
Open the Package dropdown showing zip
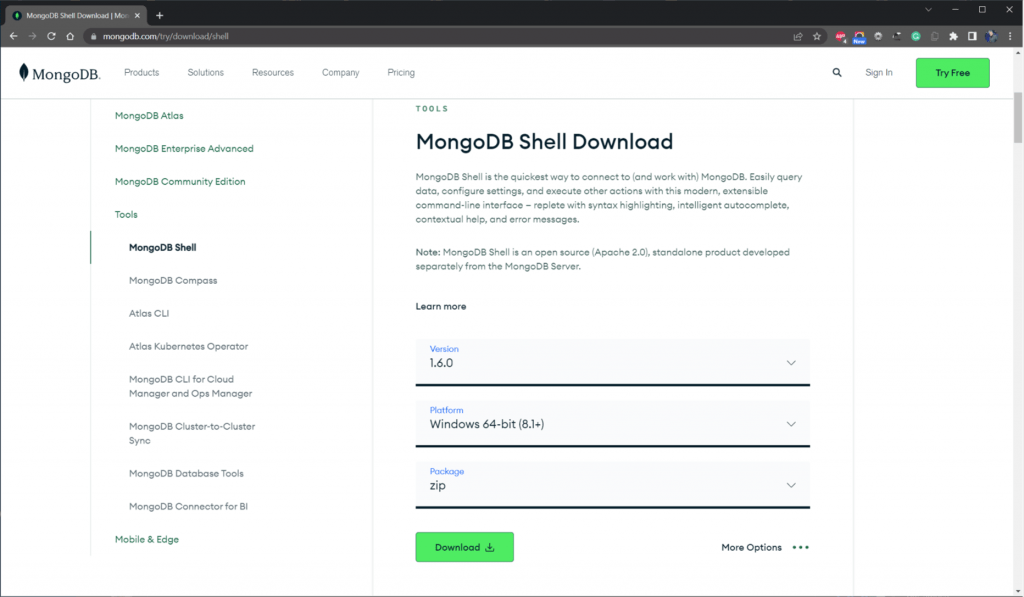[613, 485]
